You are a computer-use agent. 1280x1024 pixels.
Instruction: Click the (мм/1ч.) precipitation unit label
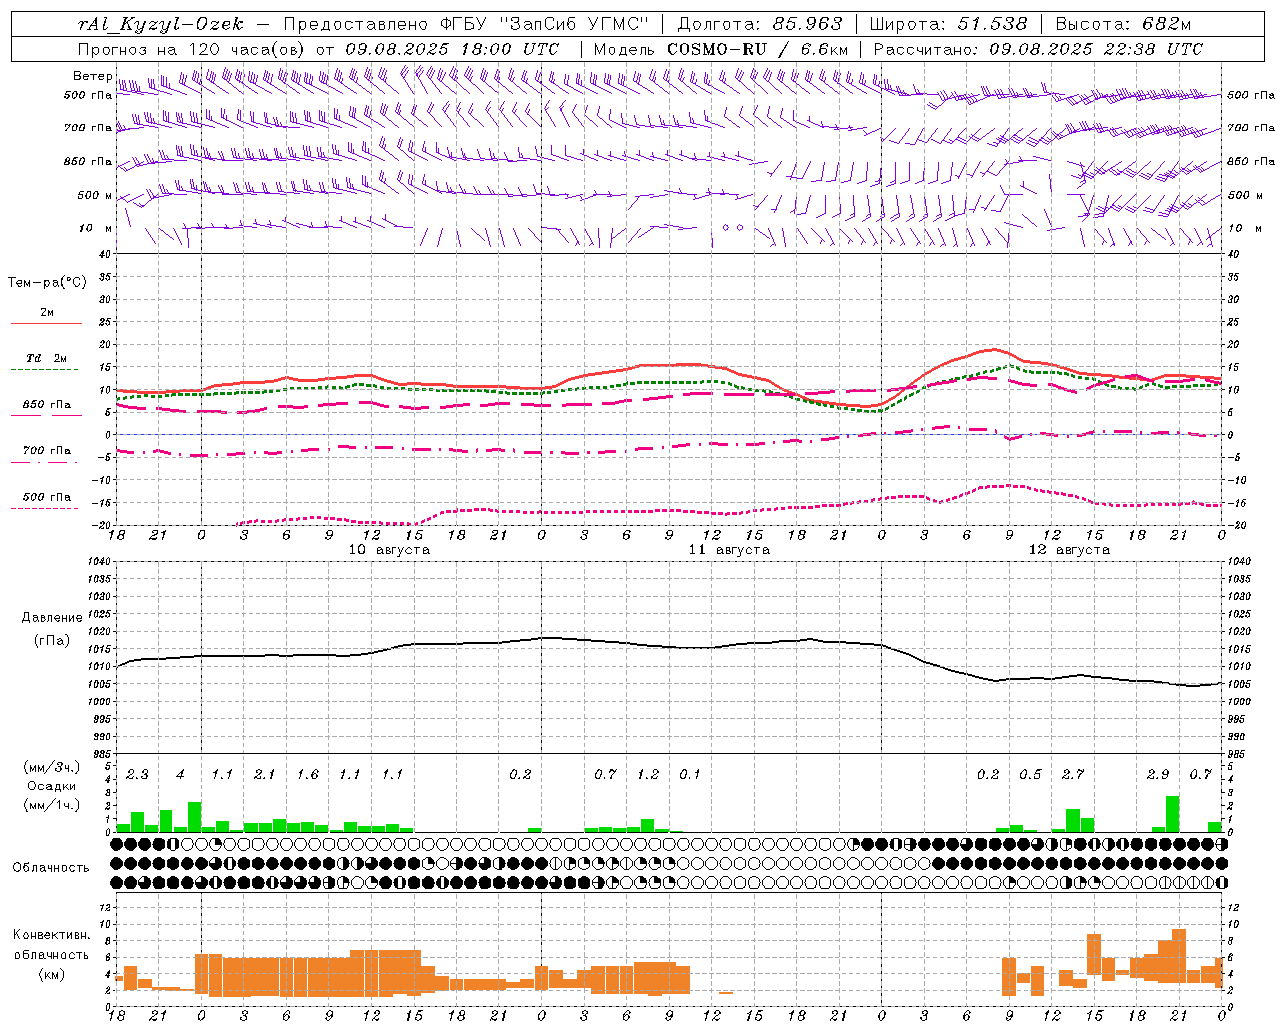[52, 805]
